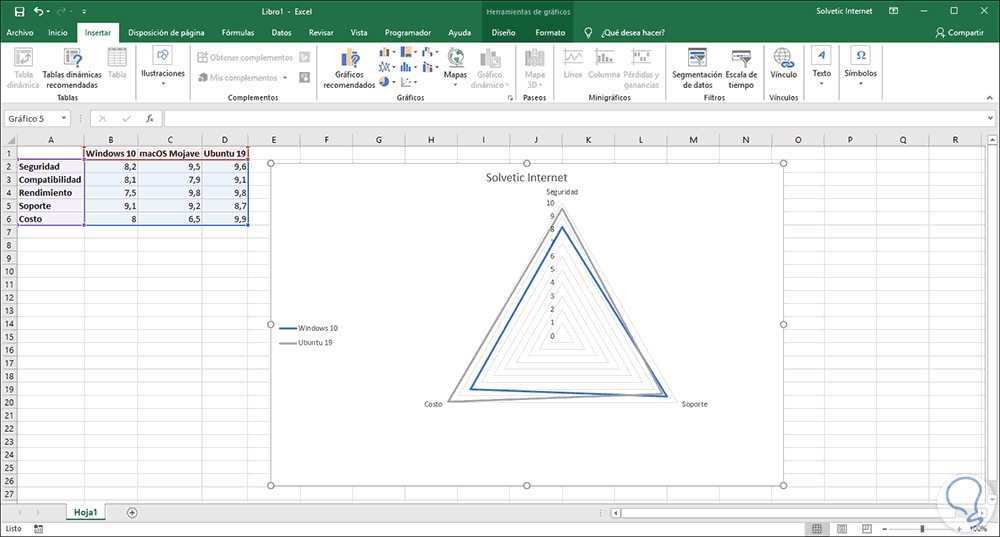1000x537 pixels.
Task: Switch to the Vista tab
Action: (359, 33)
